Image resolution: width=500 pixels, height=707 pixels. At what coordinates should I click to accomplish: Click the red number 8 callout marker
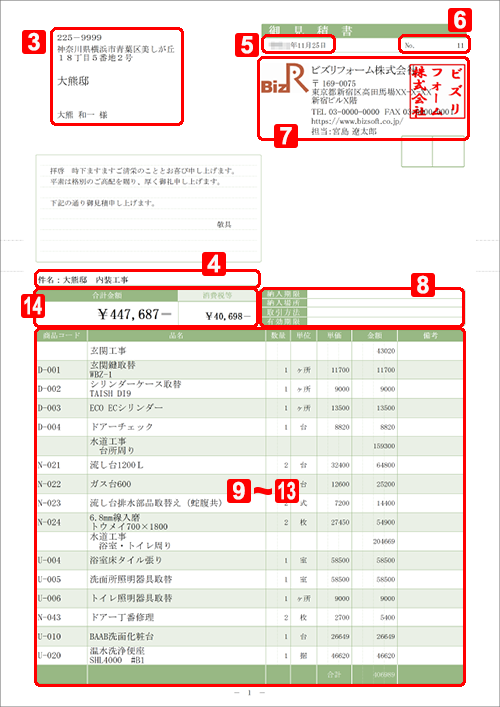click(x=422, y=285)
